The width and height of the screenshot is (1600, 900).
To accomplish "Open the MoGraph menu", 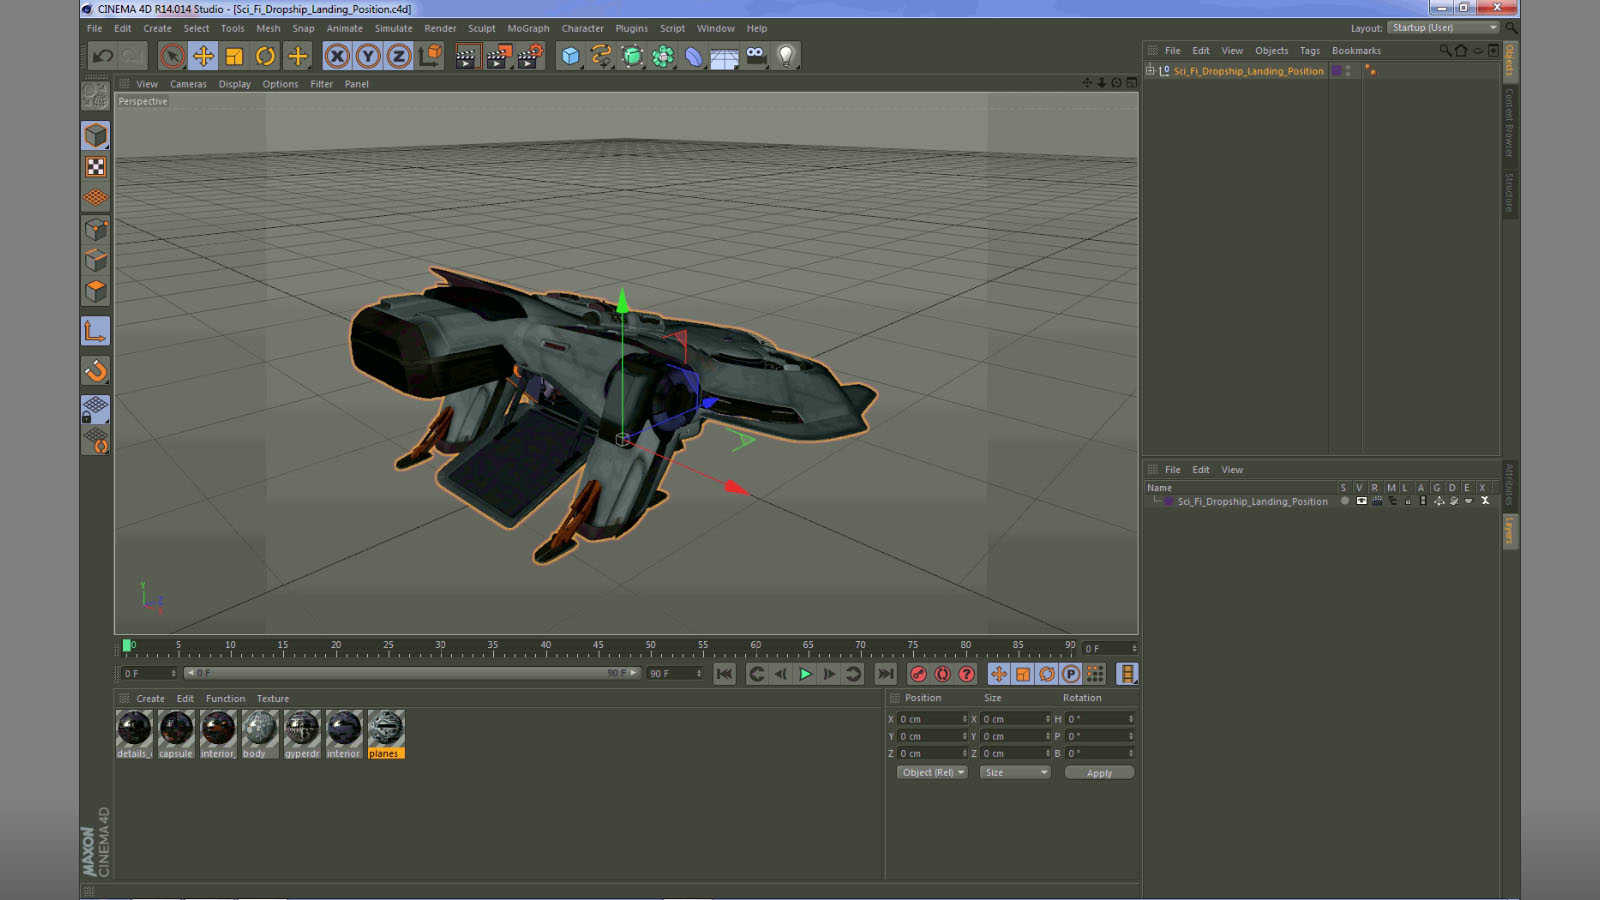I will 528,28.
